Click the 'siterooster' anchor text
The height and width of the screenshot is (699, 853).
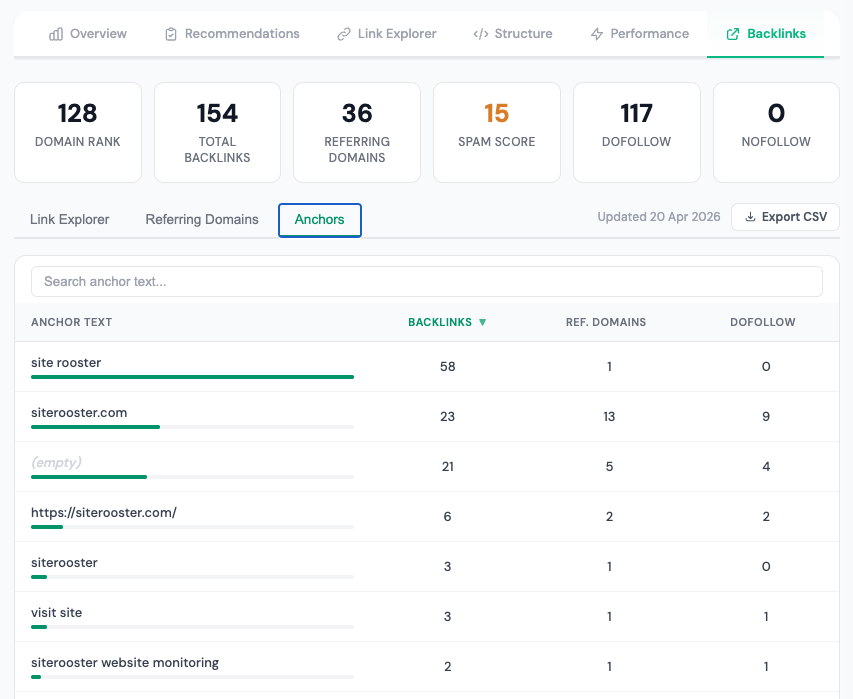[x=64, y=562]
